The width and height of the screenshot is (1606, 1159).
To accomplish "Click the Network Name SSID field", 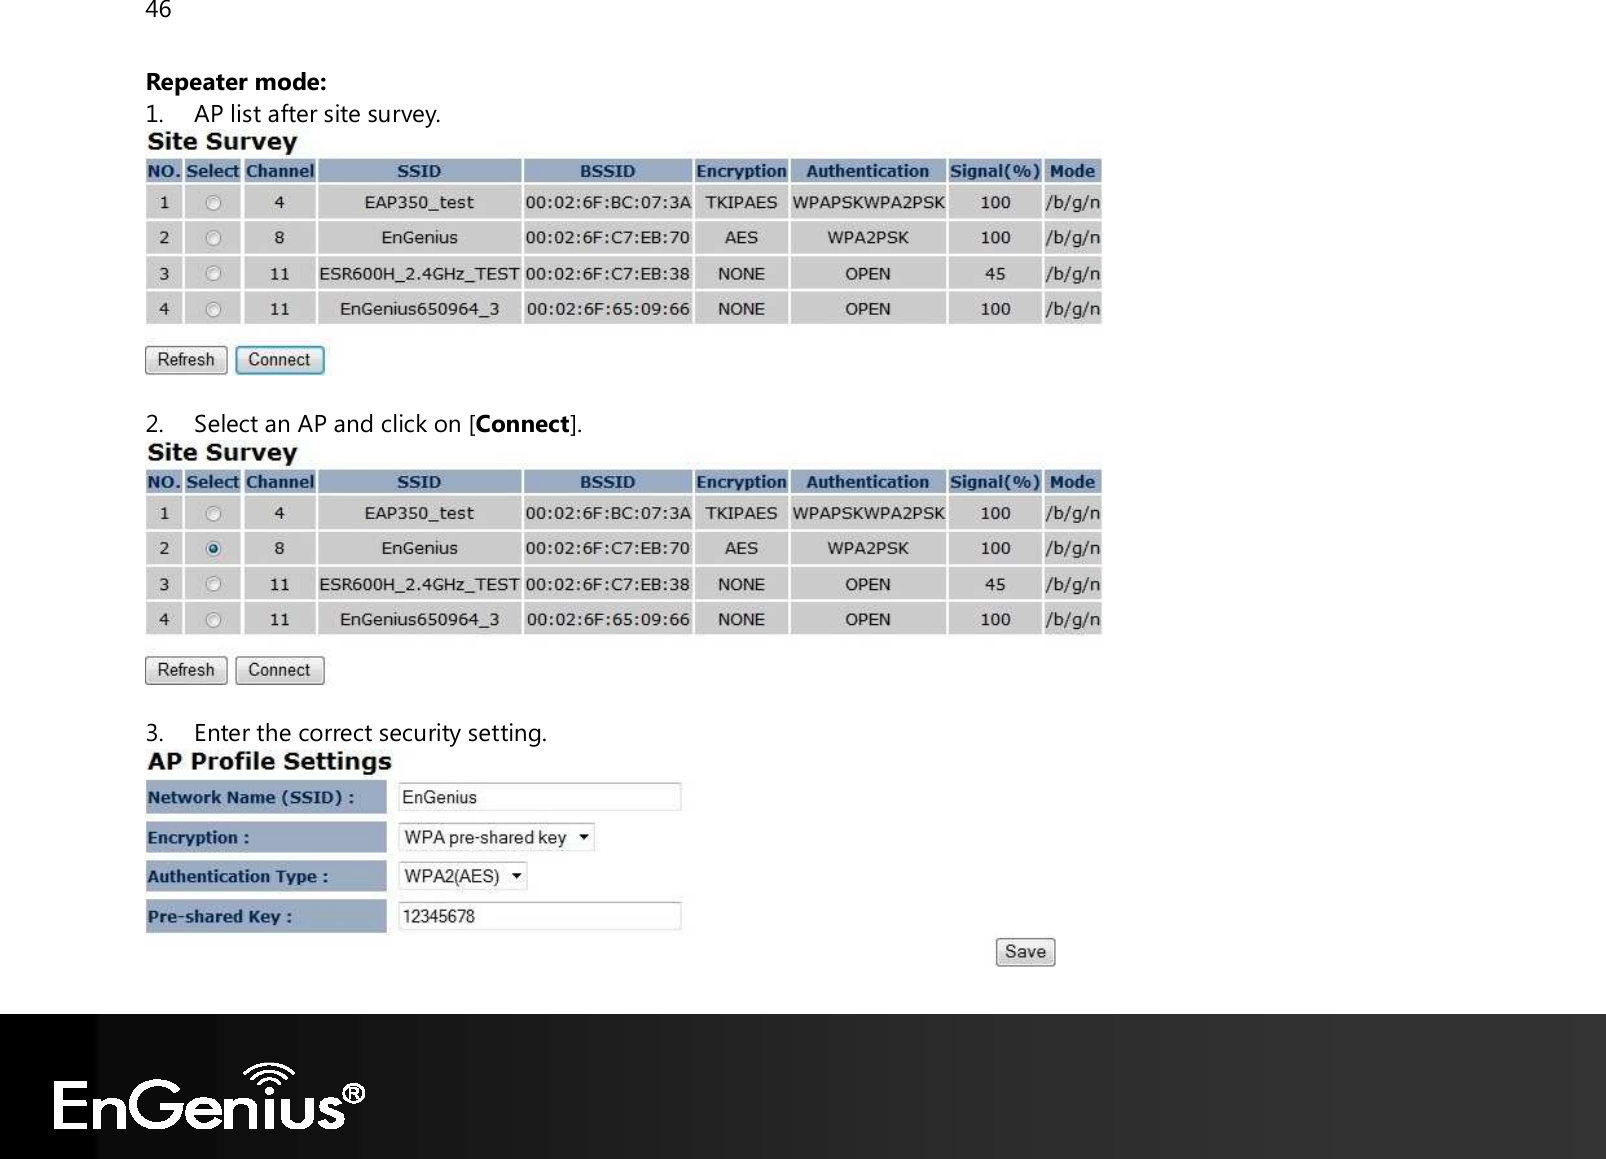I will pyautogui.click(x=540, y=797).
